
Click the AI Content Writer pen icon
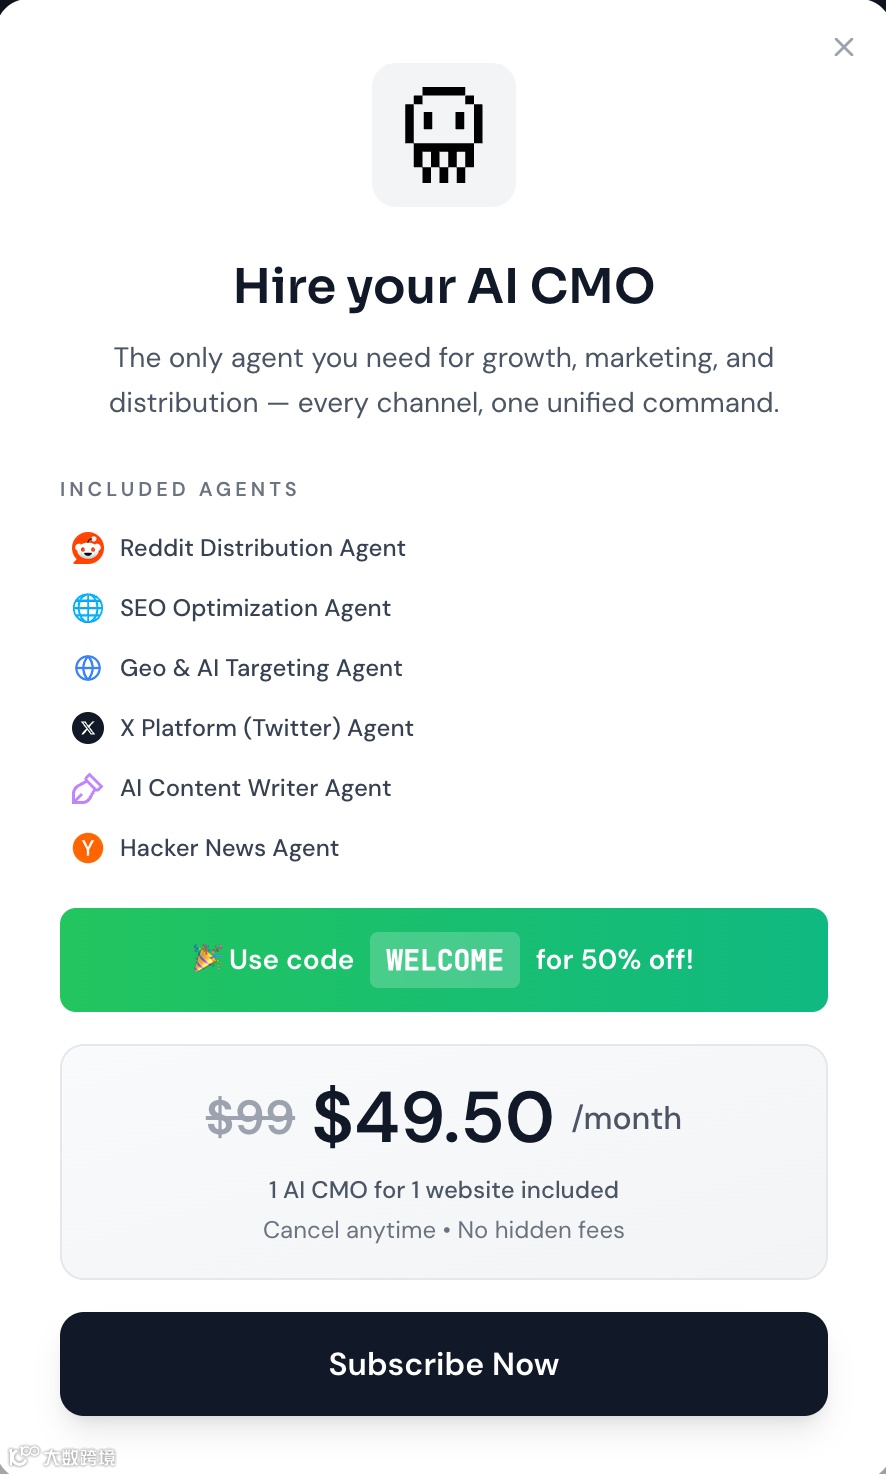87,788
